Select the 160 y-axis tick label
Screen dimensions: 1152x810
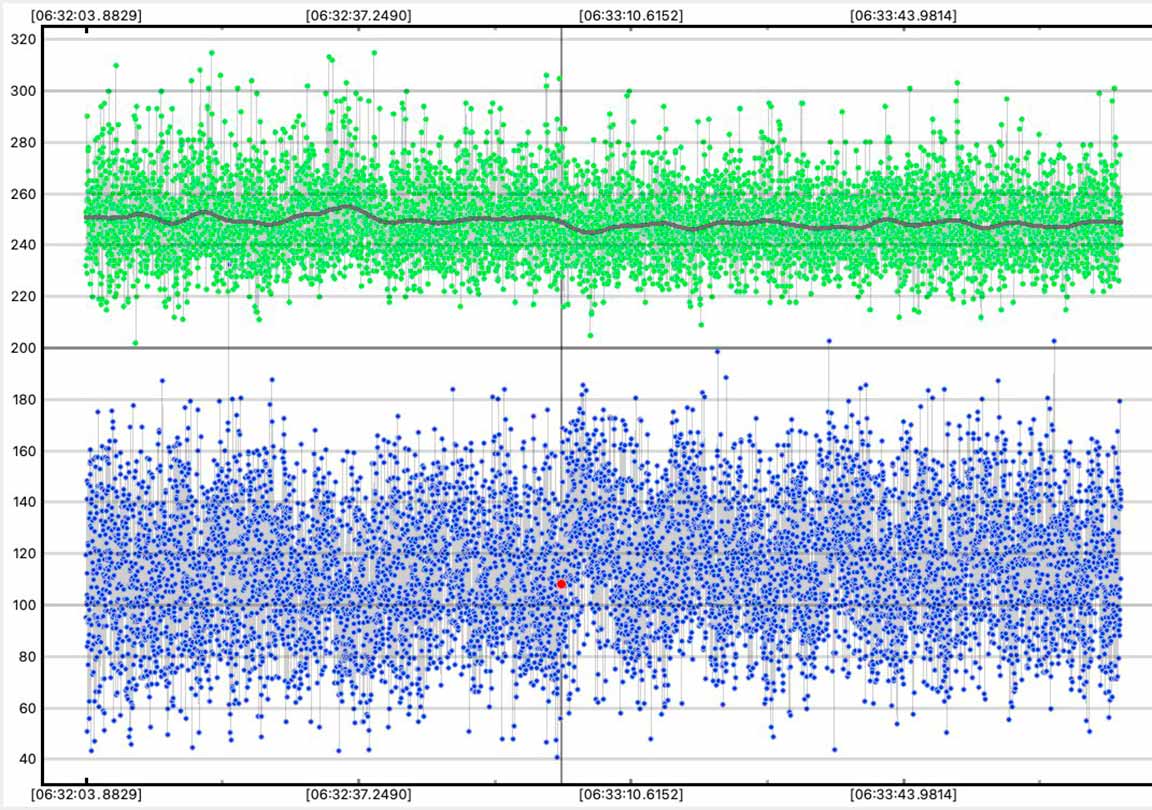tap(22, 451)
